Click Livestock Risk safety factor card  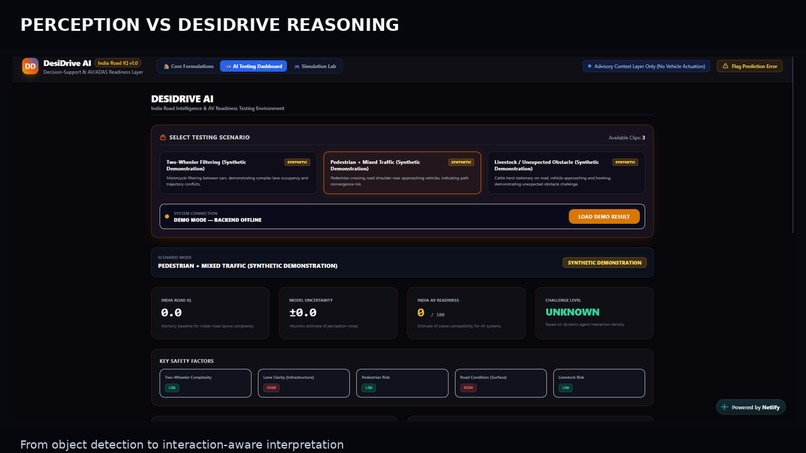(x=599, y=383)
